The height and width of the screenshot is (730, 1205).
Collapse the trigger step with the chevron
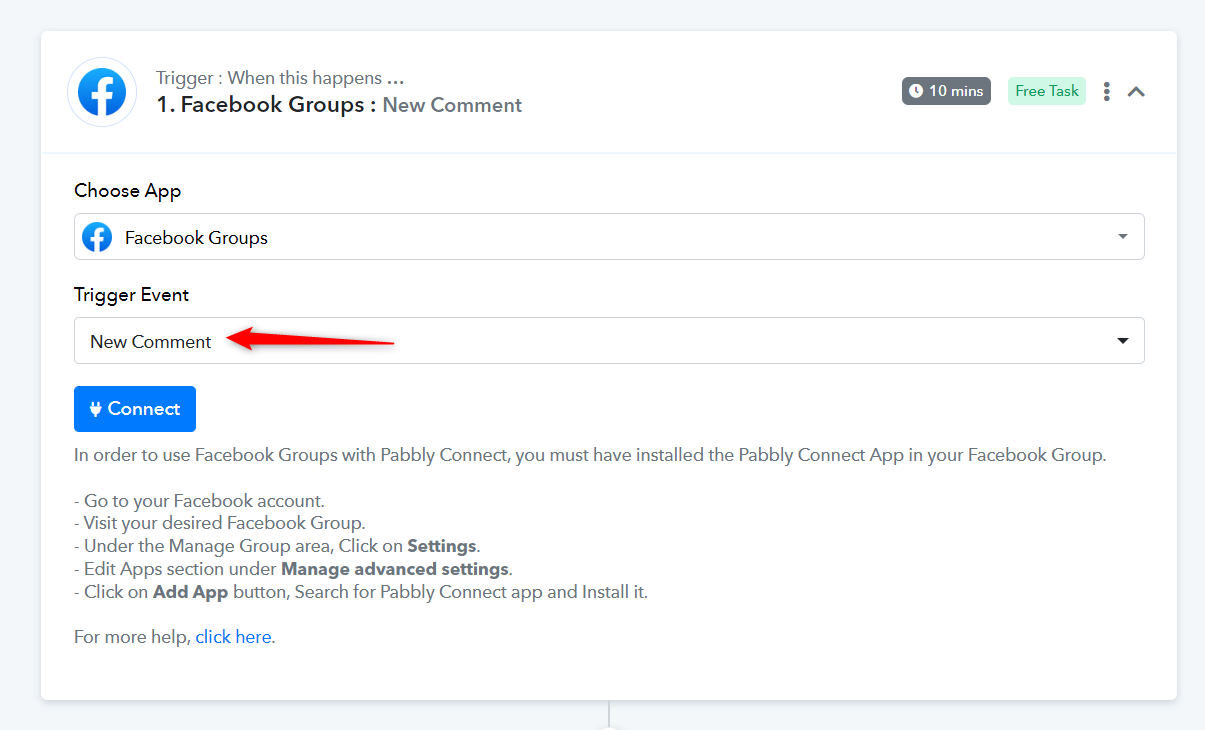pyautogui.click(x=1136, y=91)
